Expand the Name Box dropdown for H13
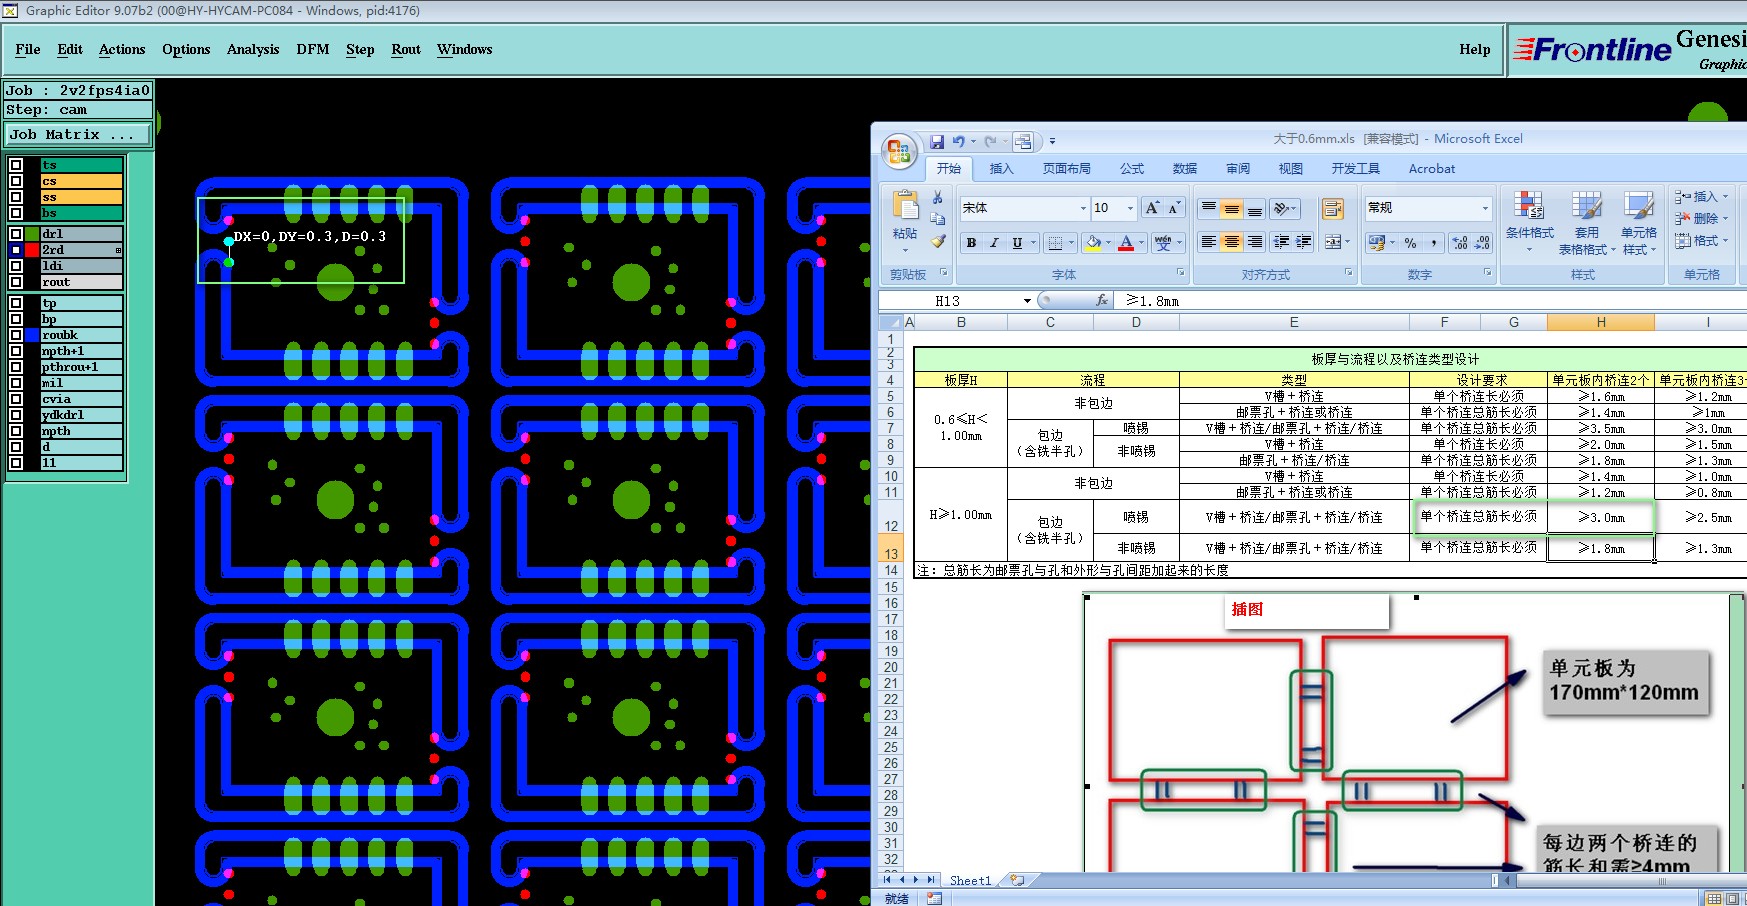The width and height of the screenshot is (1747, 906). (1027, 301)
